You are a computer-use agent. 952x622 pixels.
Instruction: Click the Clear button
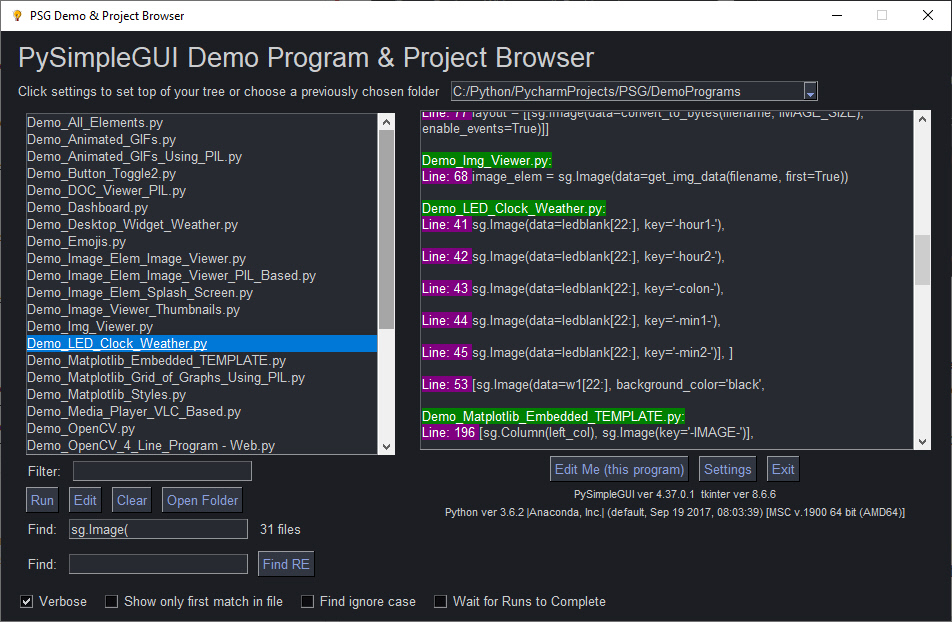(x=132, y=501)
